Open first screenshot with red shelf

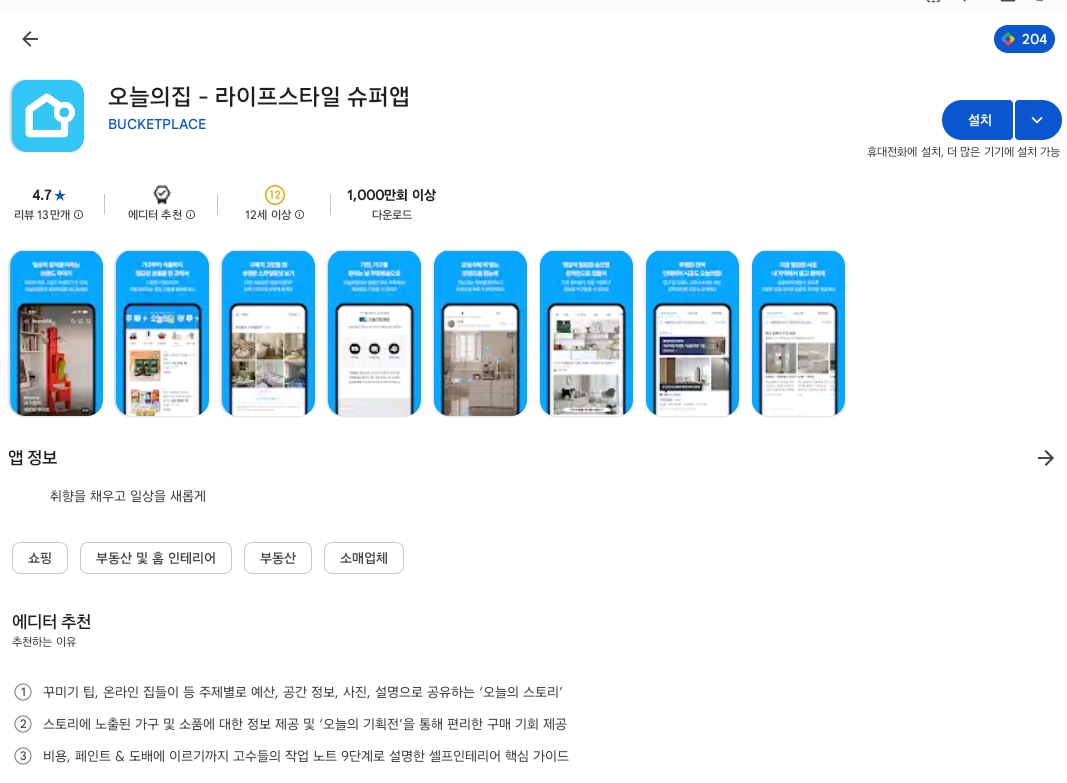[x=56, y=333]
